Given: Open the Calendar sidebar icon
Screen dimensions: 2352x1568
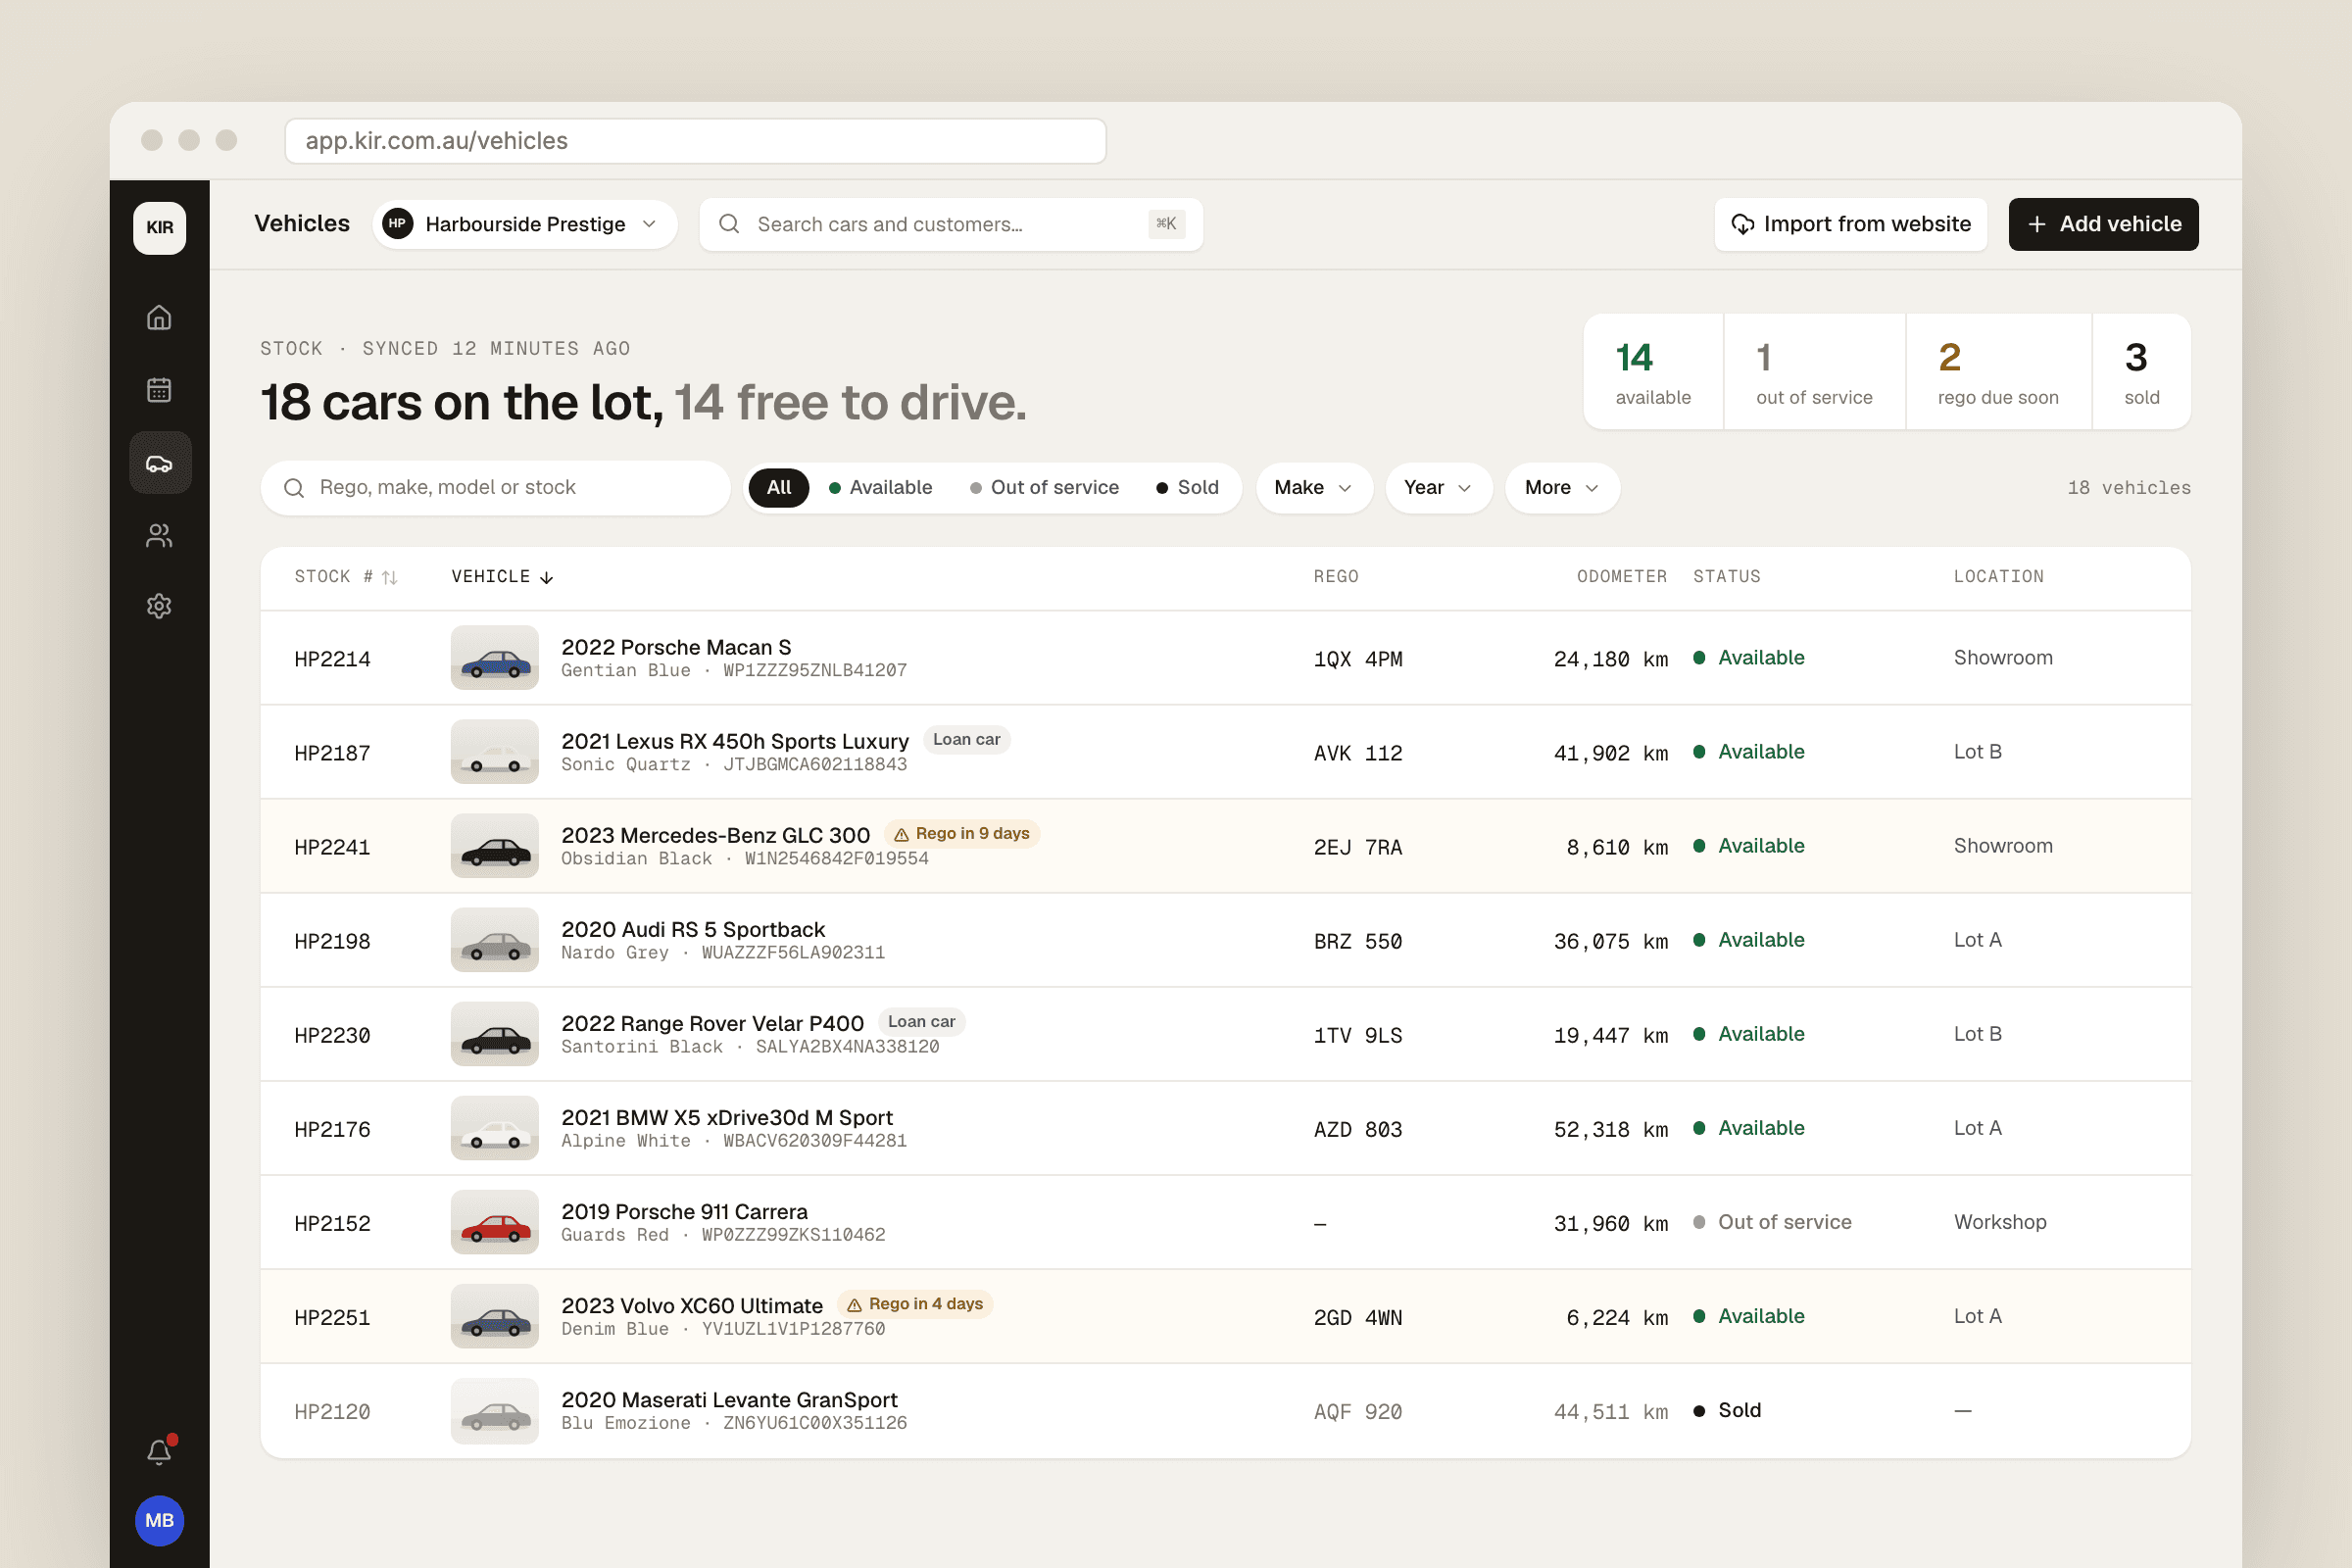Looking at the screenshot, I should pos(159,390).
